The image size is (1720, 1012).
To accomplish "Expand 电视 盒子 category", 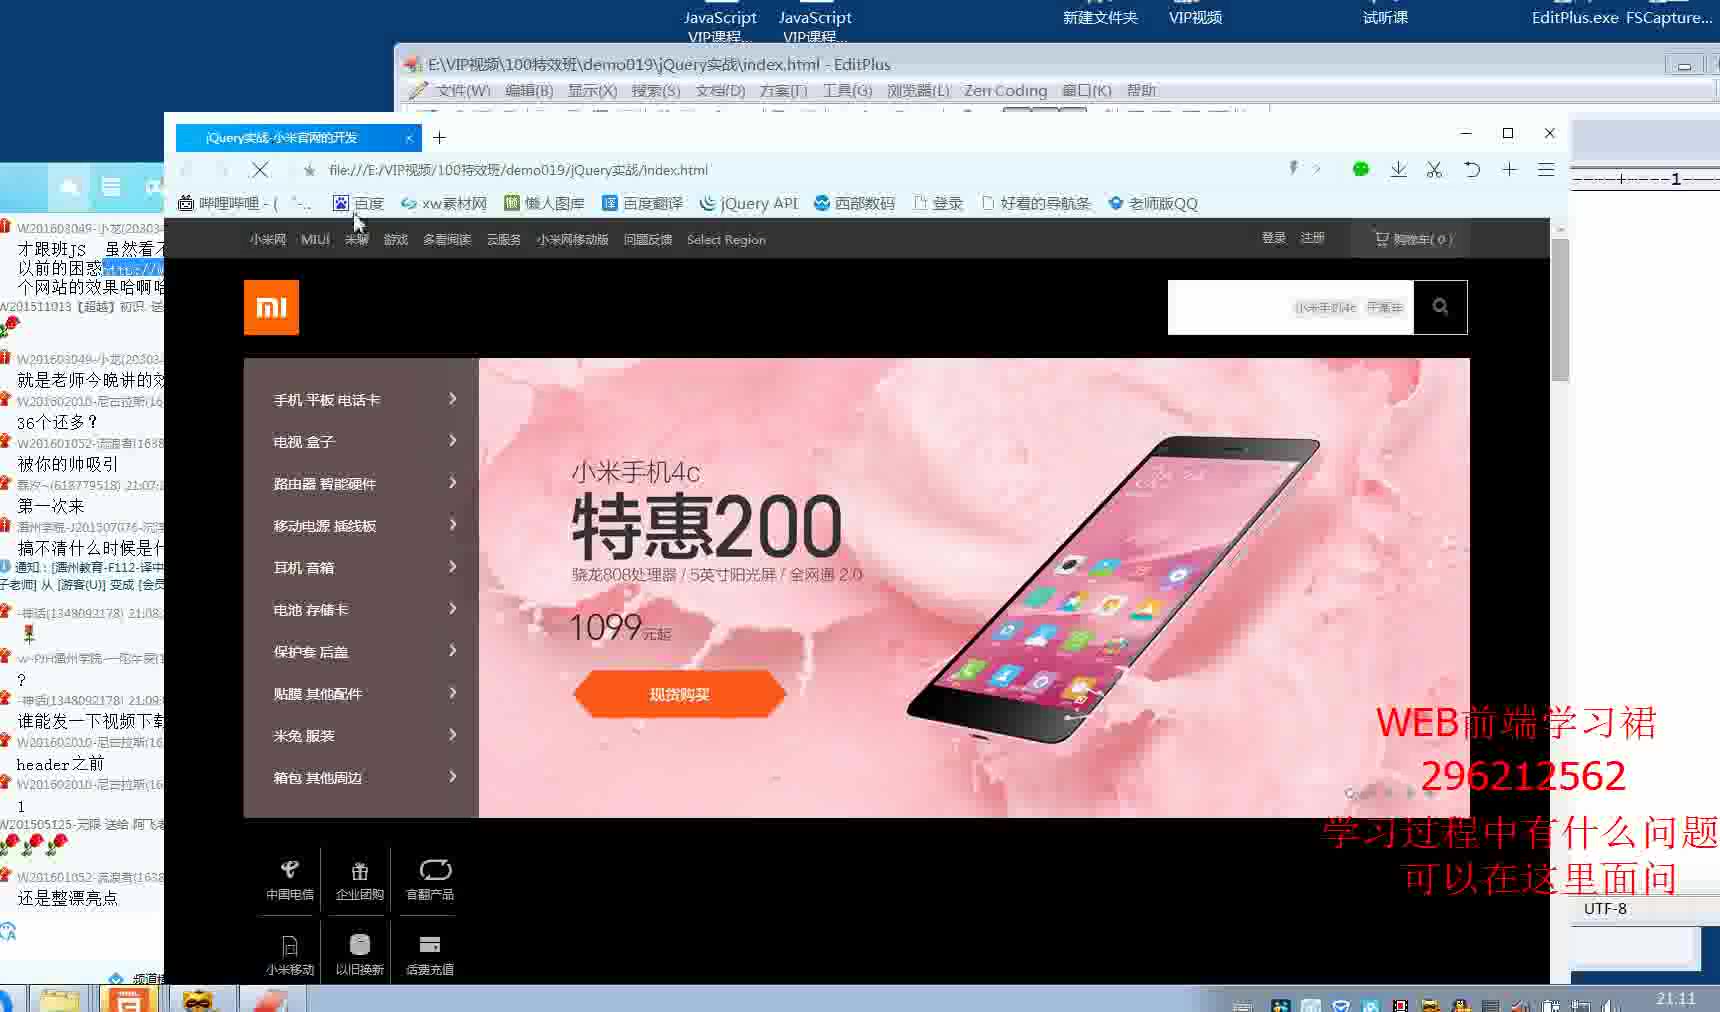I will [361, 442].
